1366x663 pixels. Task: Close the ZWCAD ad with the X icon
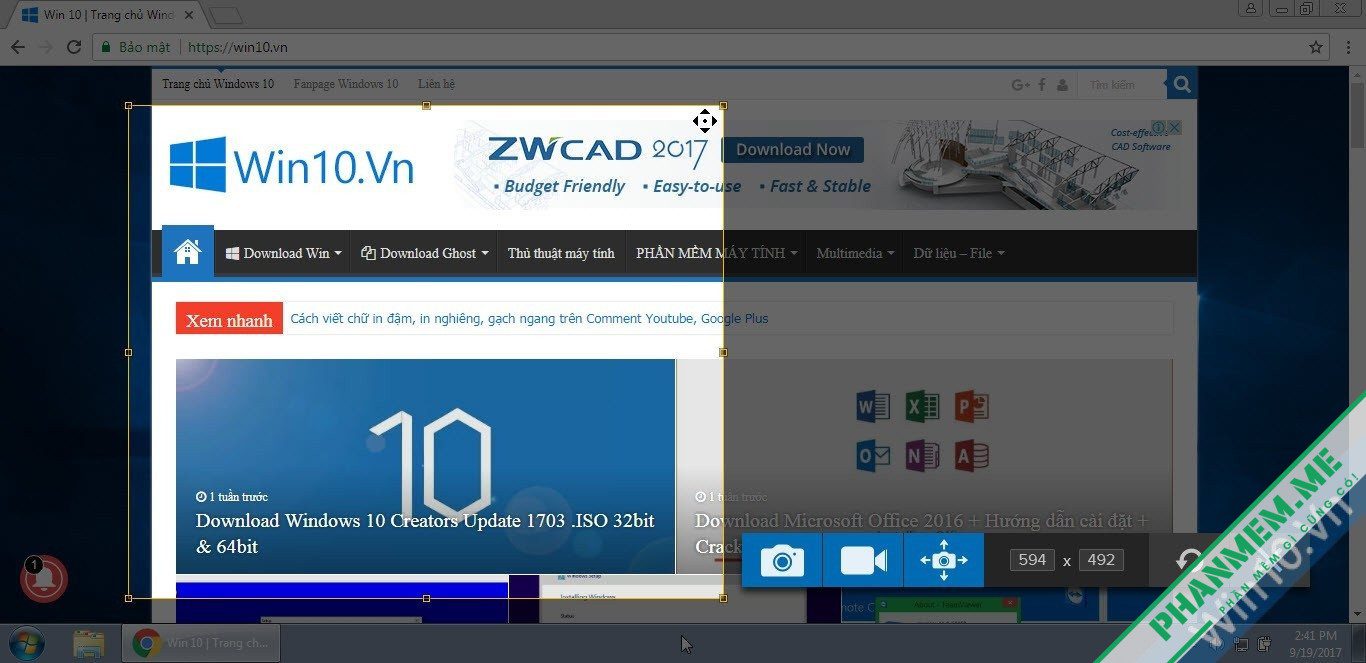[x=1175, y=128]
